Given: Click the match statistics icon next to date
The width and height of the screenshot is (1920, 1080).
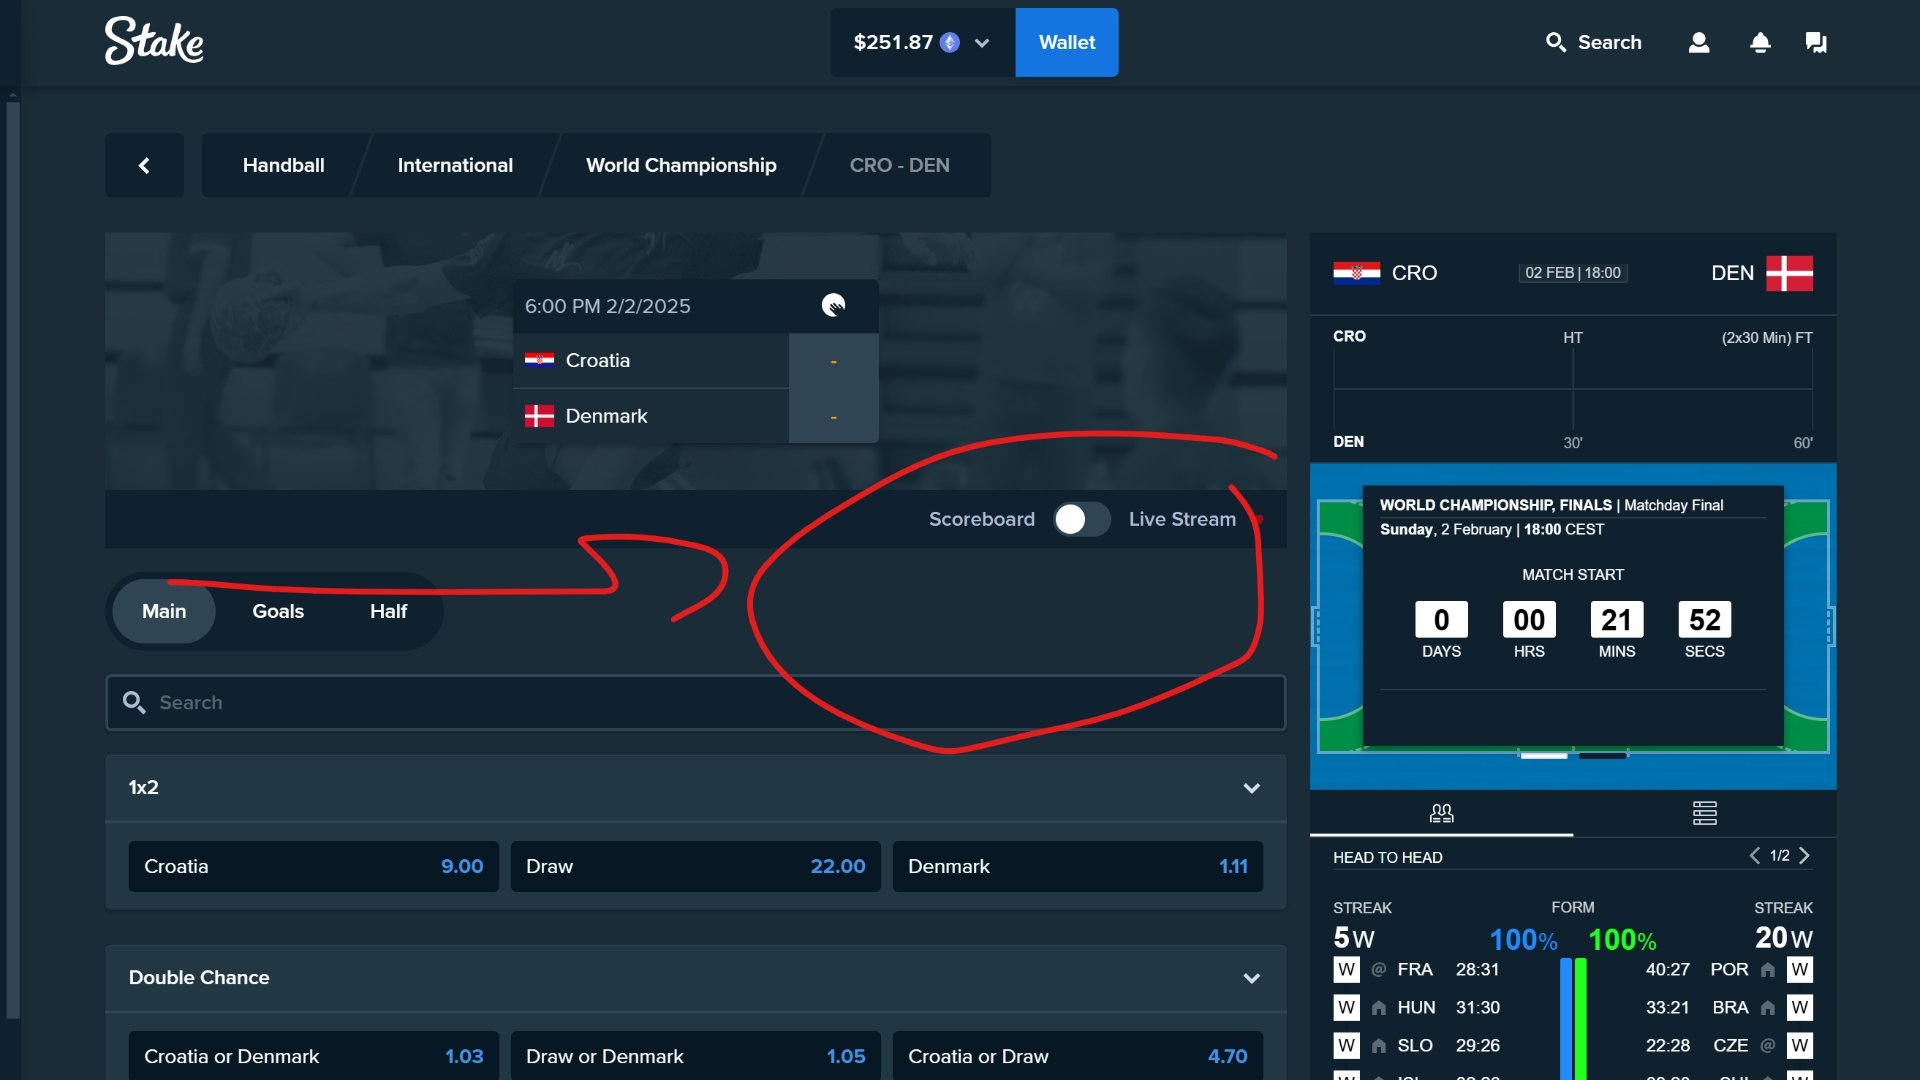Looking at the screenshot, I should pos(833,306).
